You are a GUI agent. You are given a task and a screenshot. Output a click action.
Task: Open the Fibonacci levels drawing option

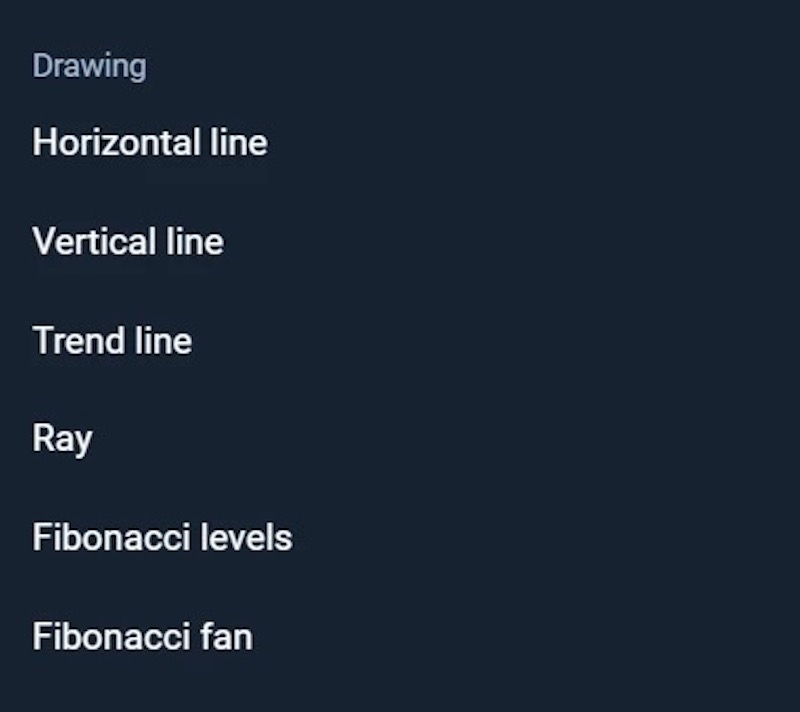pyautogui.click(x=162, y=538)
